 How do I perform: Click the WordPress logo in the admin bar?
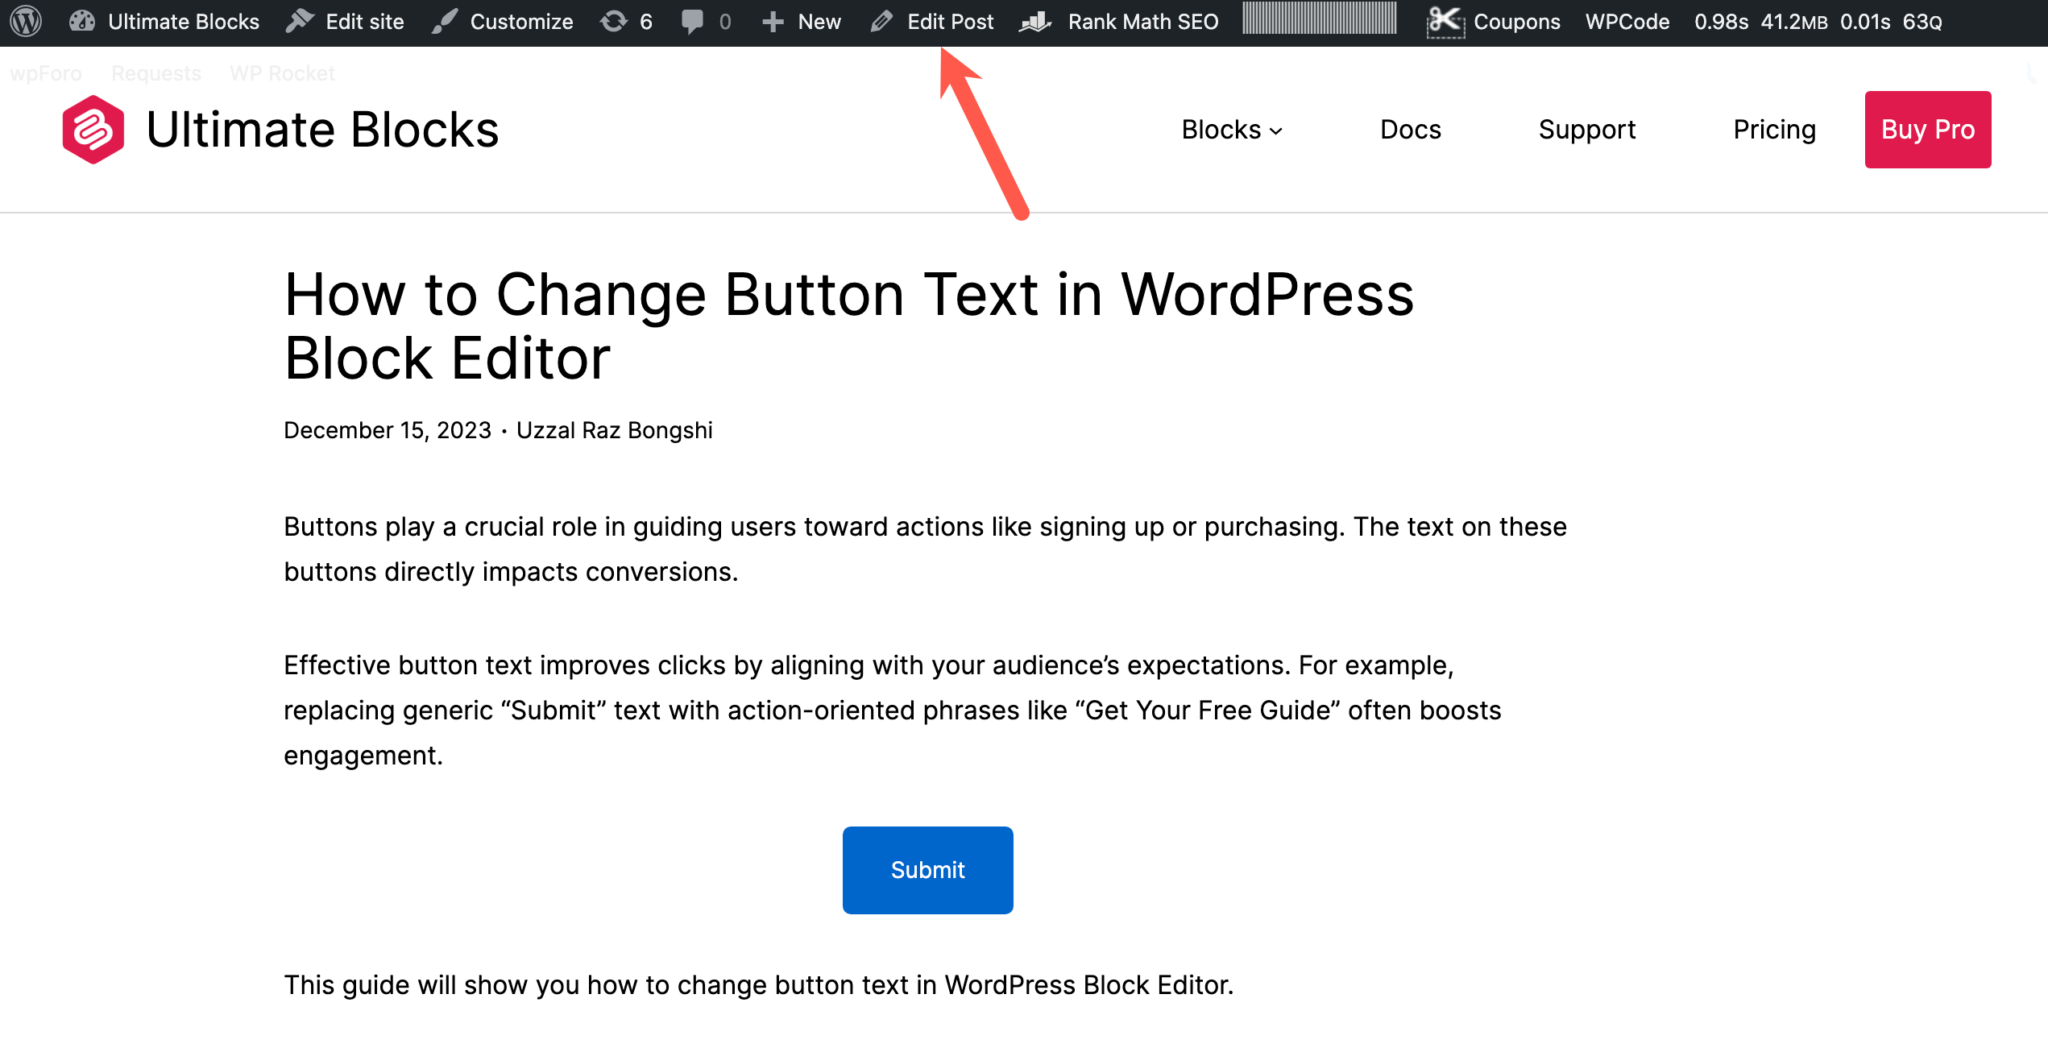point(23,21)
